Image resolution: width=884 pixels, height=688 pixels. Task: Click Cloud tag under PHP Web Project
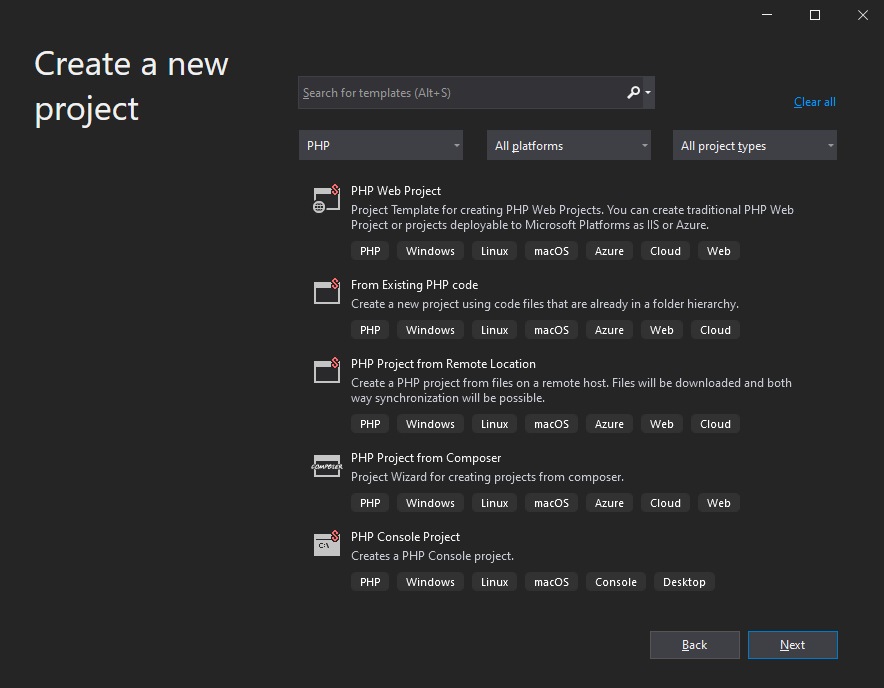(x=665, y=251)
